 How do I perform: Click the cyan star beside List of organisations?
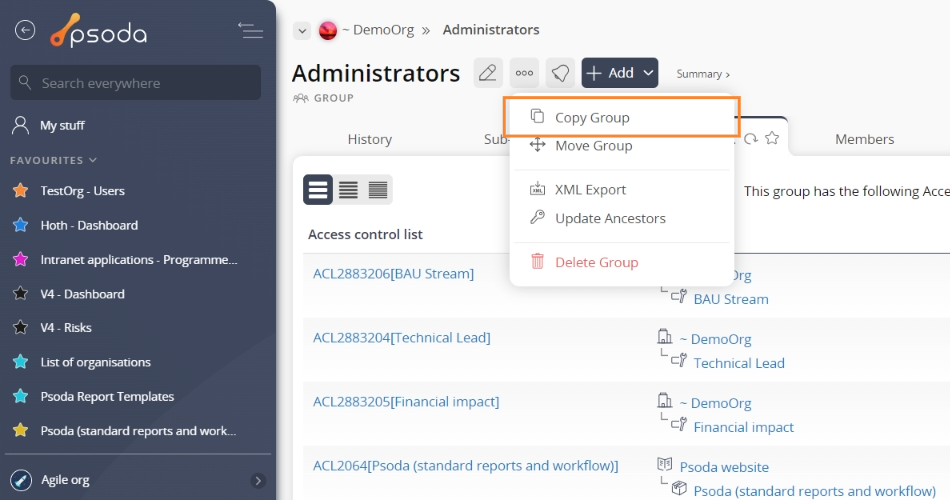(x=21, y=362)
